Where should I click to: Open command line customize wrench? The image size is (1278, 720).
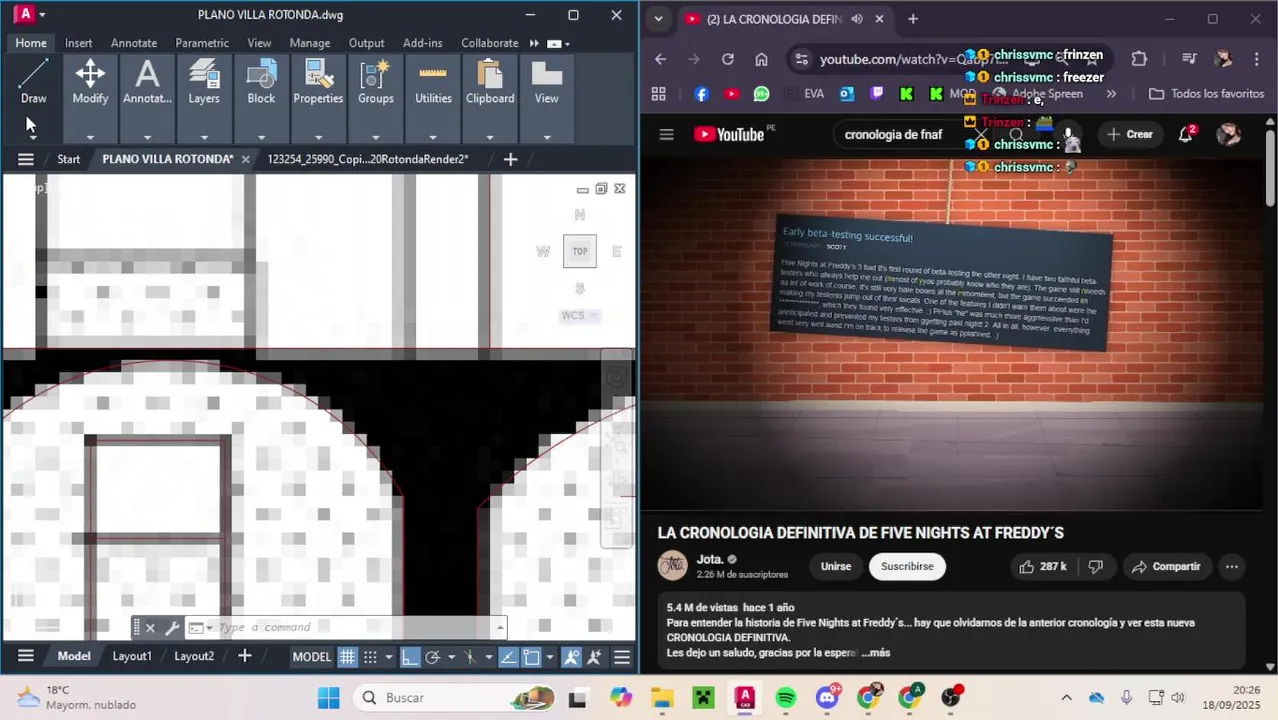pyautogui.click(x=172, y=628)
